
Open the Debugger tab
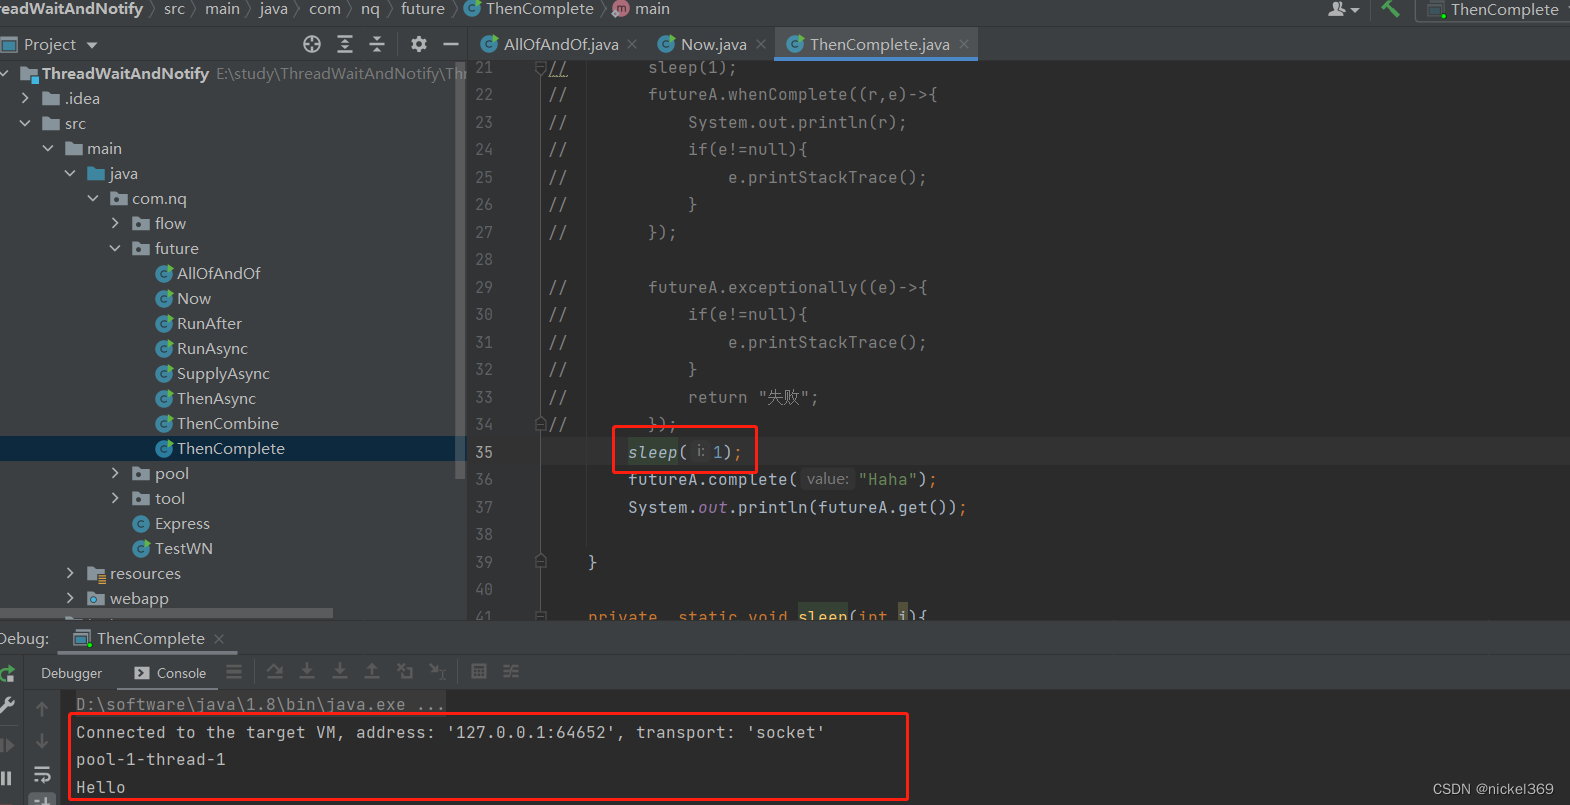(x=71, y=673)
